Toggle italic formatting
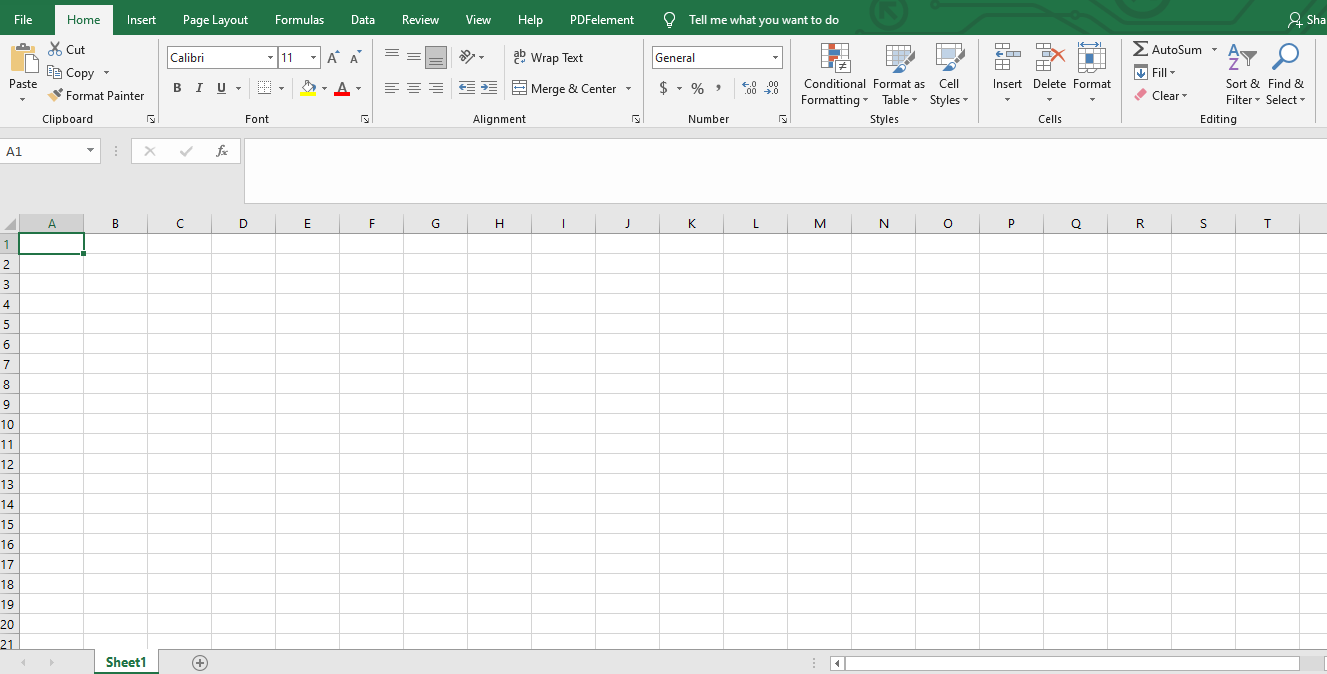The height and width of the screenshot is (674, 1327). coord(198,88)
